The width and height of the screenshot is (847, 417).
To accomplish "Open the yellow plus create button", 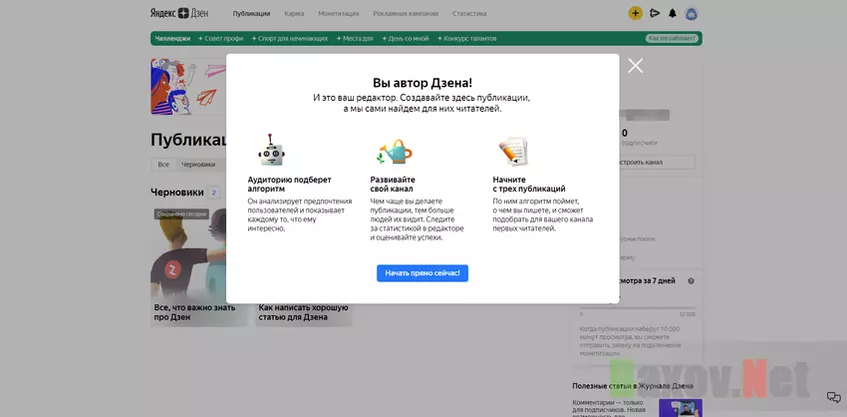I will click(635, 14).
